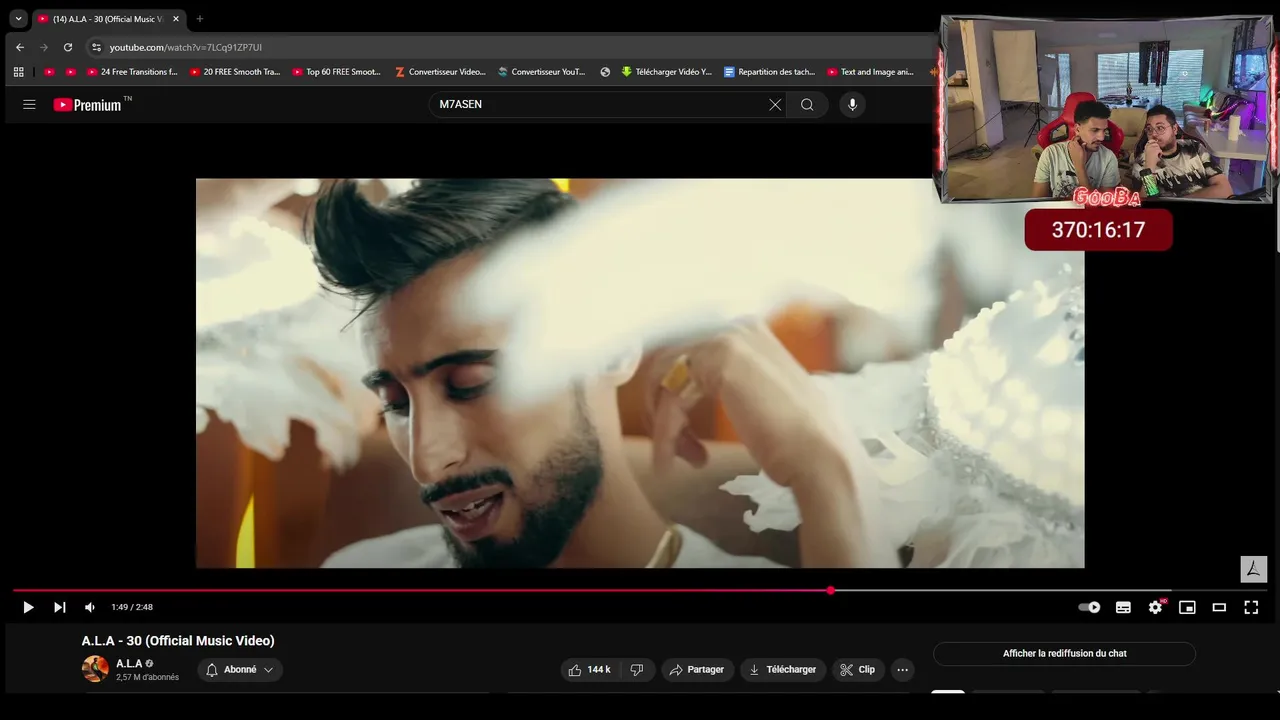Open '20 FREE Smooth Tra...' bookmark
Image resolution: width=1280 pixels, height=720 pixels.
coord(235,72)
